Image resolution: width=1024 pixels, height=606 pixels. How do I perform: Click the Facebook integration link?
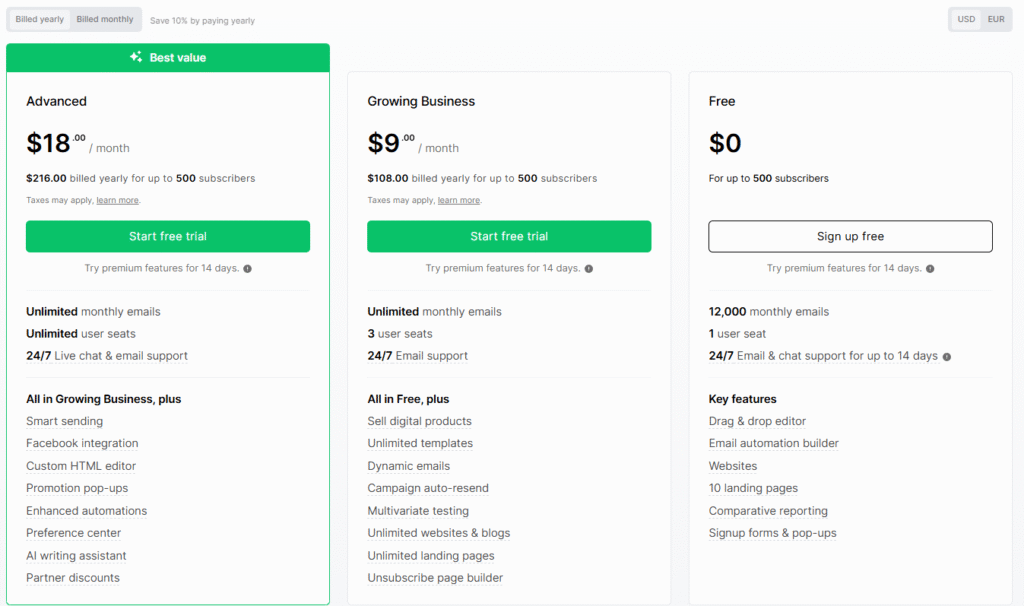pyautogui.click(x=81, y=443)
